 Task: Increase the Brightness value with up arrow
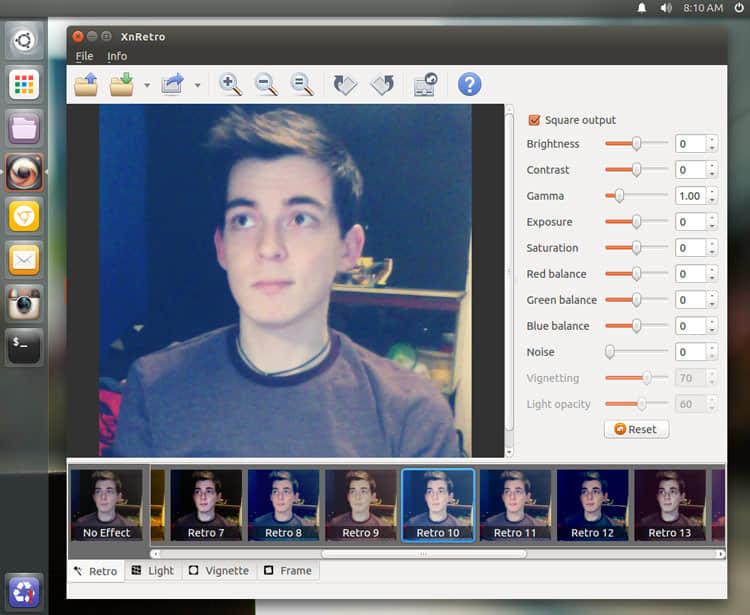tap(711, 140)
